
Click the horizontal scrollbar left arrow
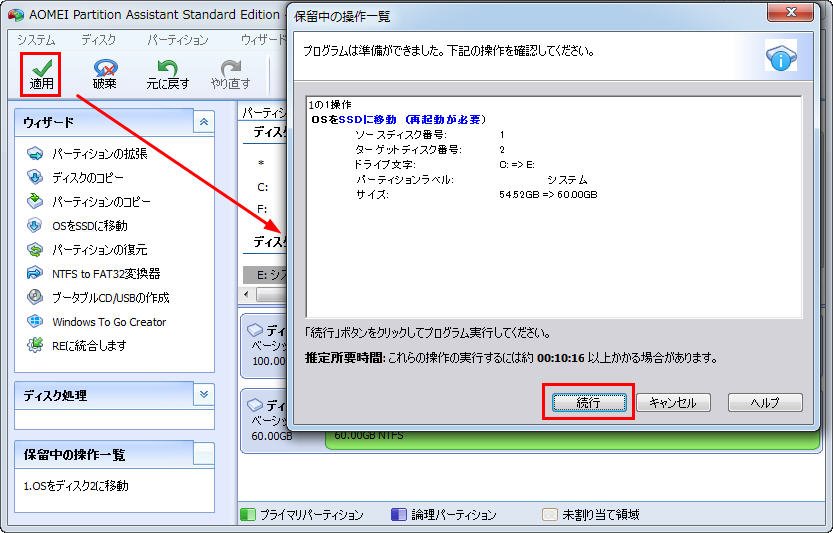coord(246,294)
